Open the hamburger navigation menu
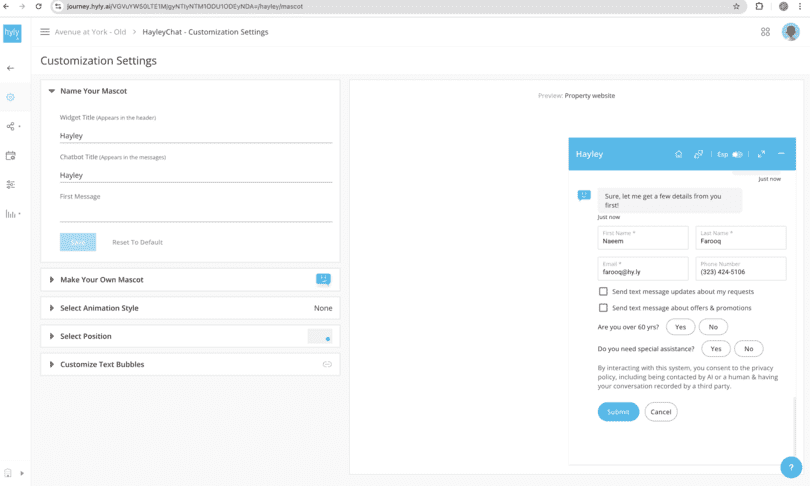The width and height of the screenshot is (810, 486). click(x=44, y=32)
